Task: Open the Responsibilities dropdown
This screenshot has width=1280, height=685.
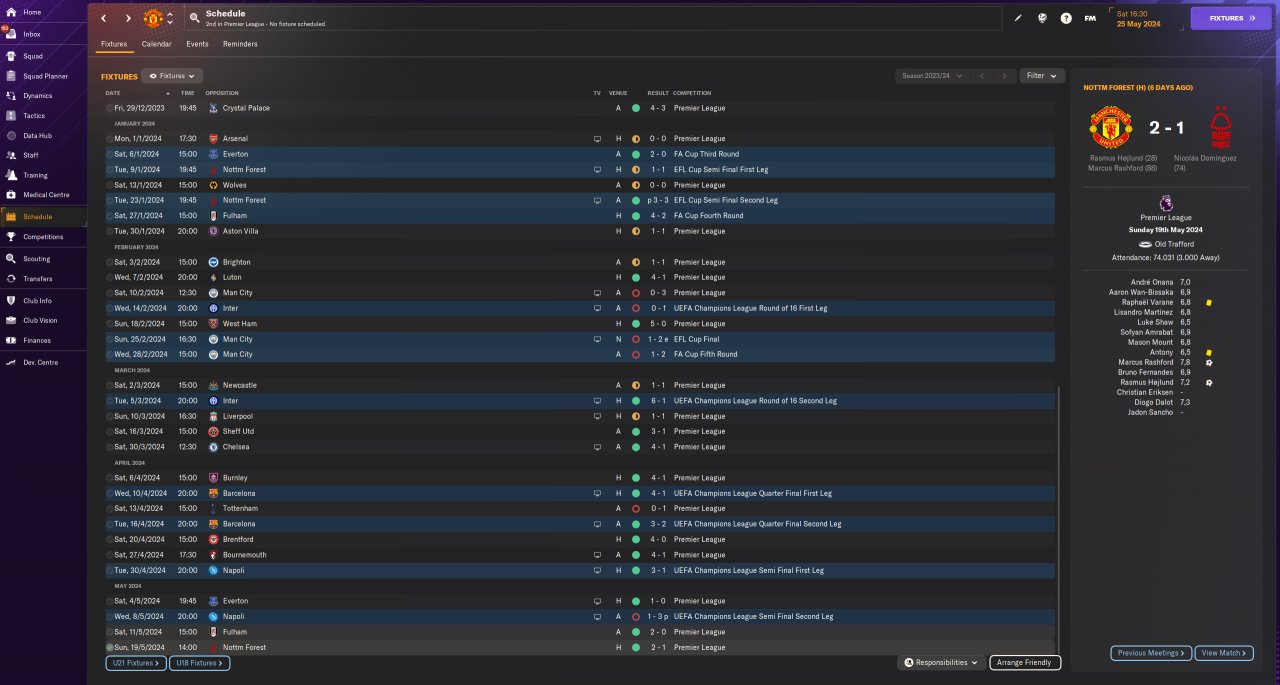Action: tap(941, 662)
